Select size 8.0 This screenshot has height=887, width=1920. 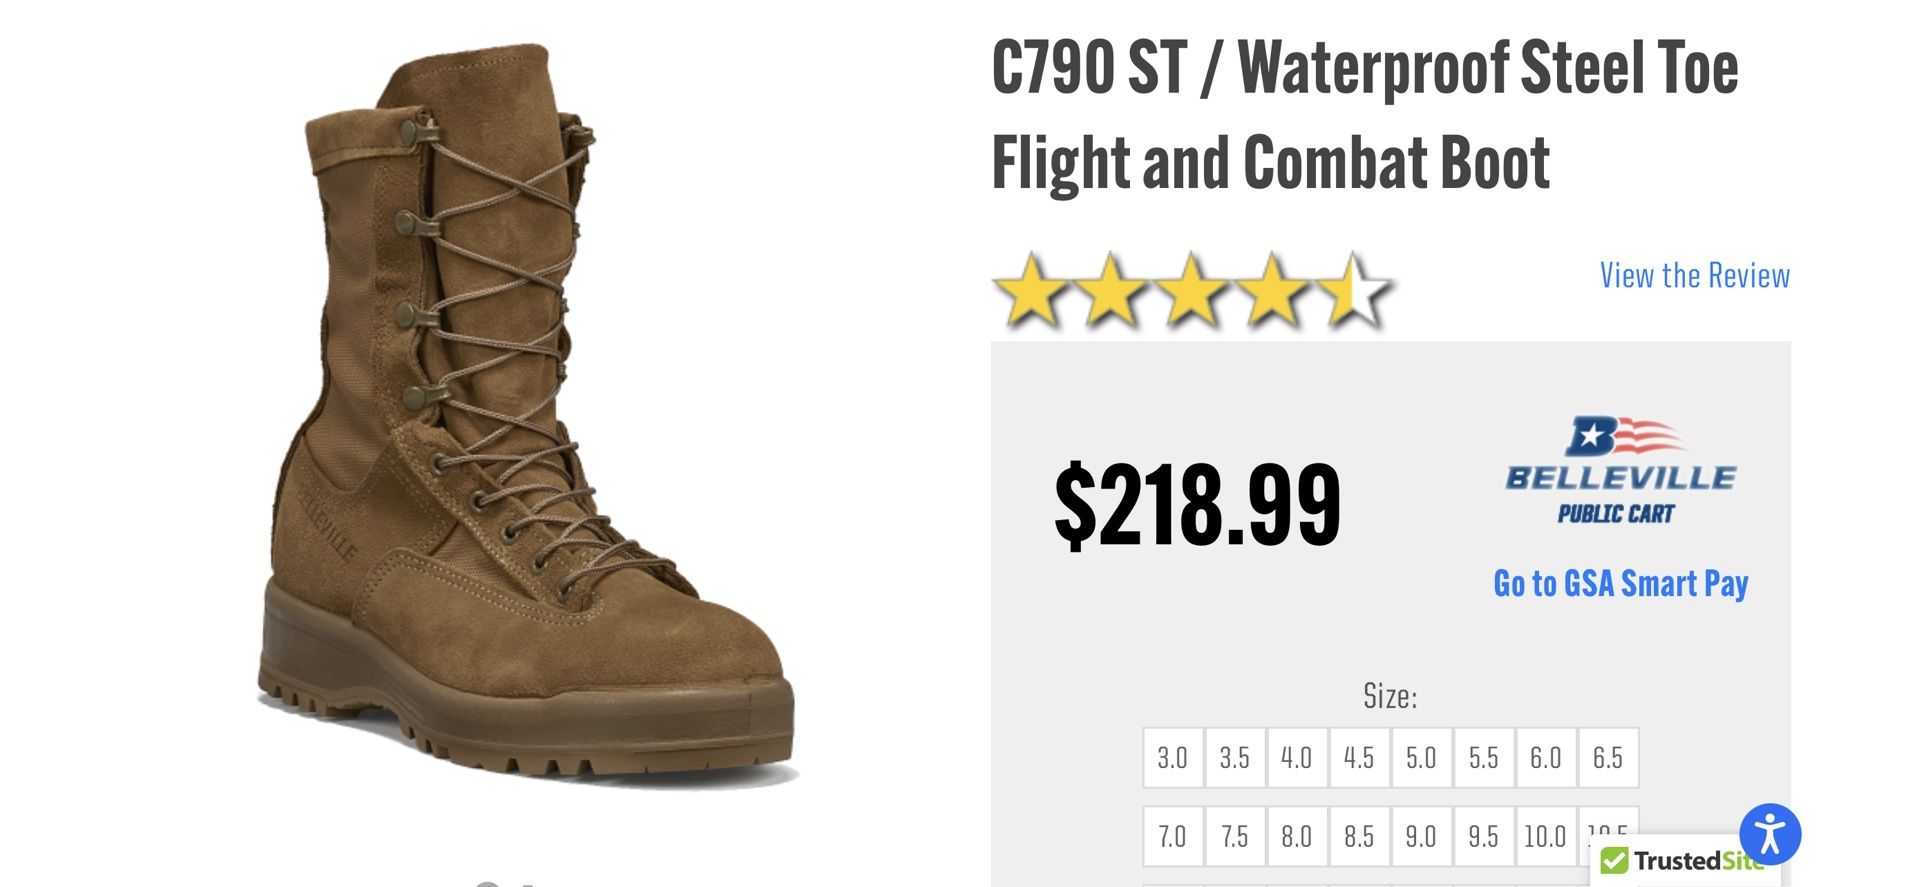(x=1297, y=836)
